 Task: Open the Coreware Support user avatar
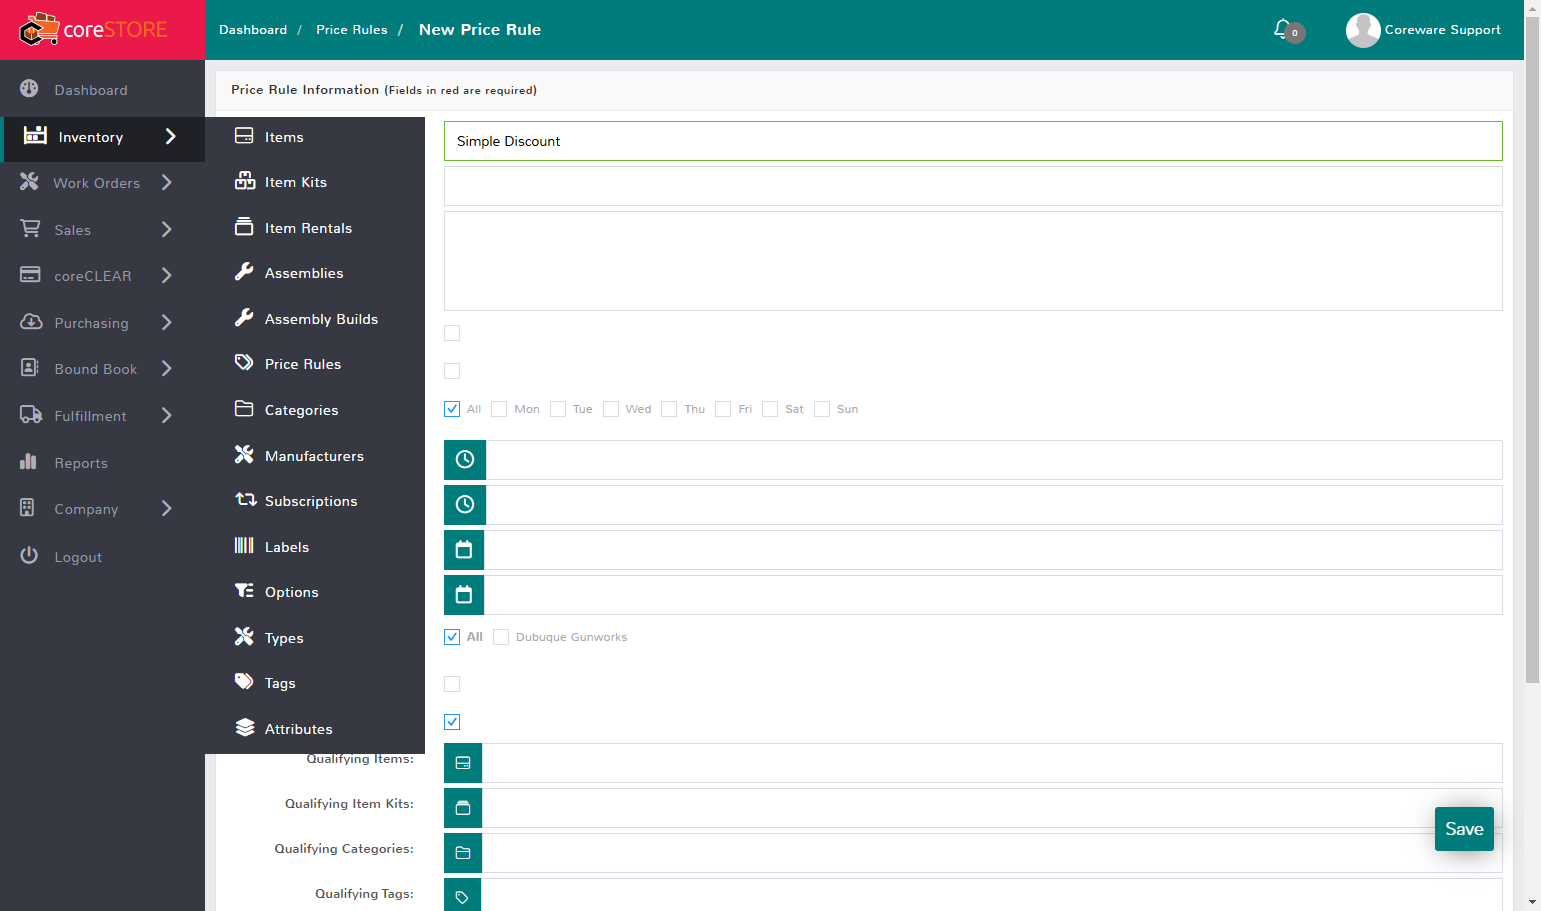pyautogui.click(x=1363, y=30)
